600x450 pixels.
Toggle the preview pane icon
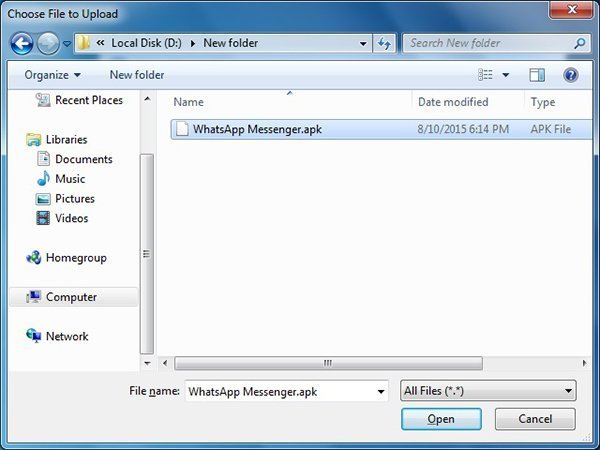pyautogui.click(x=537, y=75)
